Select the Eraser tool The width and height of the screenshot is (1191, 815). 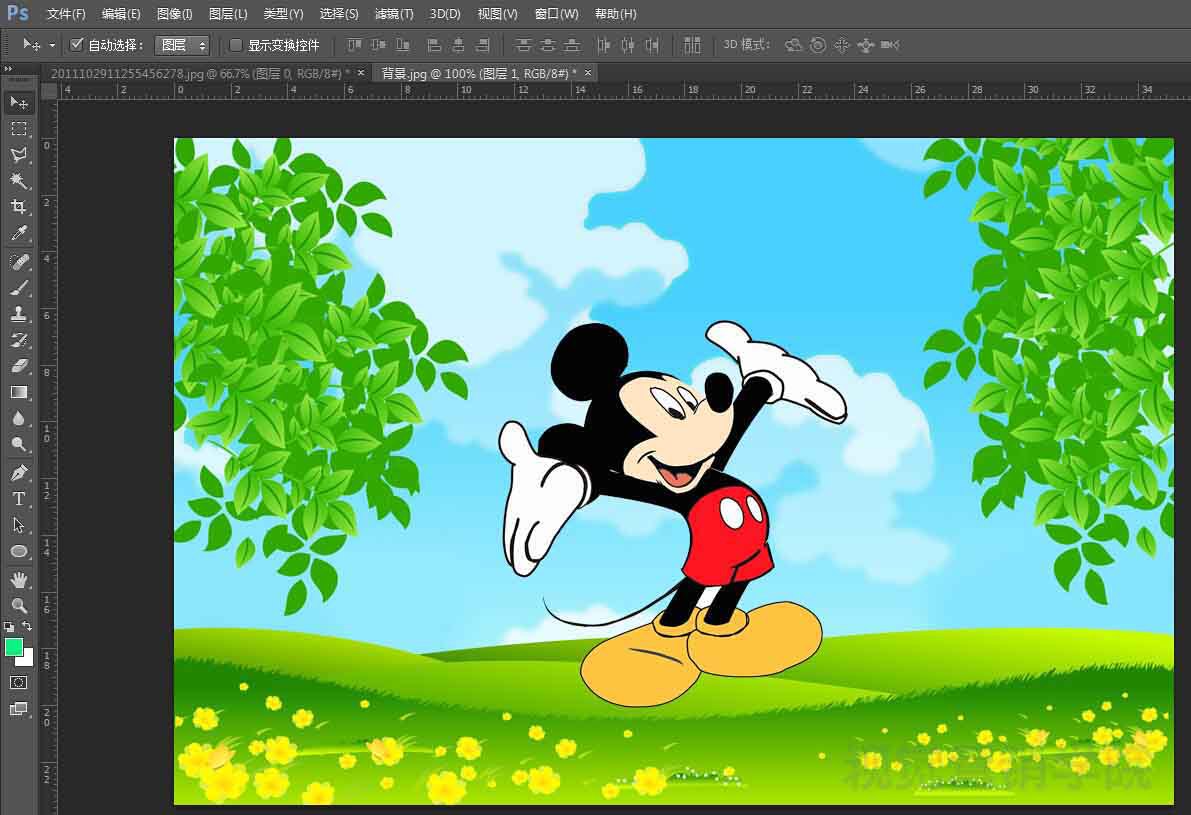click(19, 366)
